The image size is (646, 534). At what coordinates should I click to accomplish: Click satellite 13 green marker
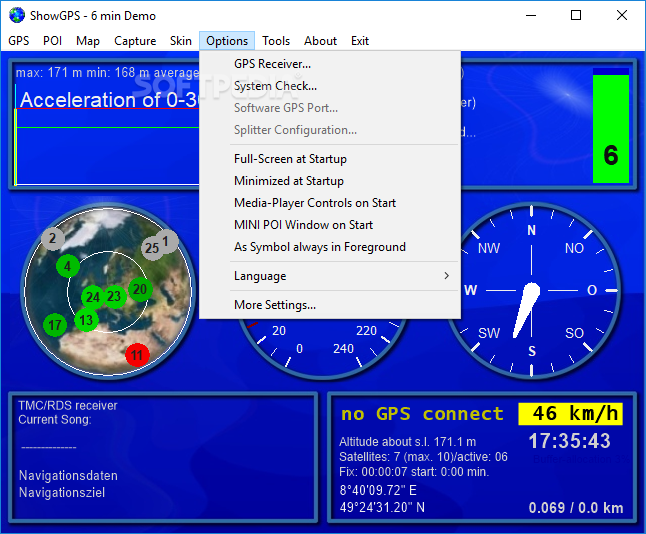click(x=86, y=320)
